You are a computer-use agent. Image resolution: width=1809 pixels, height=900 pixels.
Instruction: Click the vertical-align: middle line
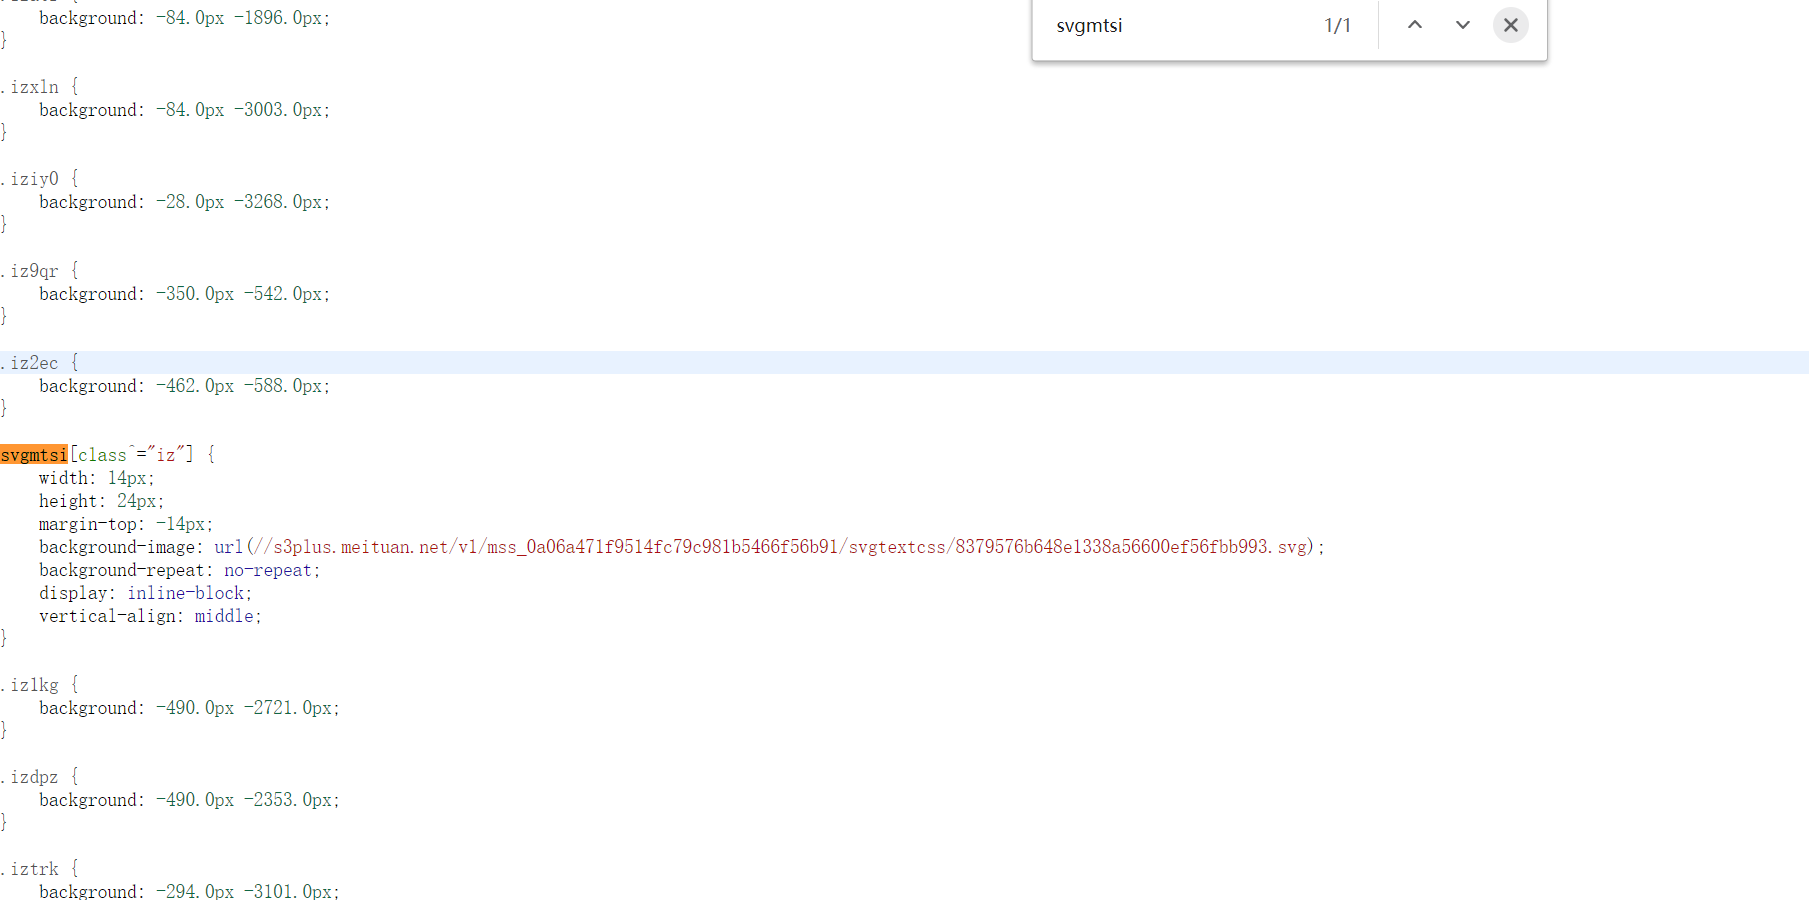coord(150,616)
